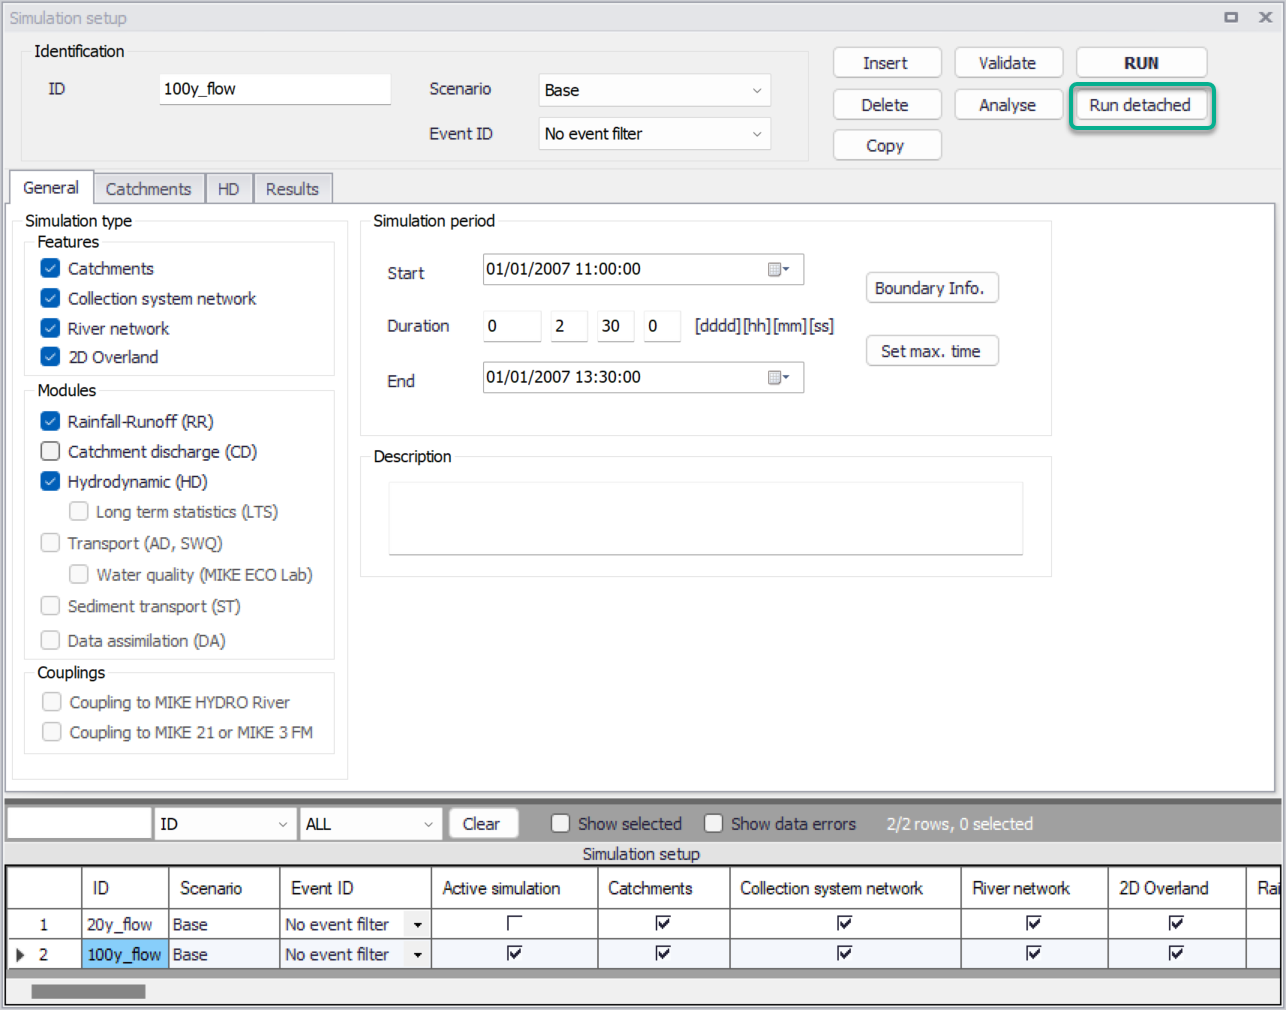The image size is (1286, 1010).
Task: Click the Duration minutes field
Action: click(x=616, y=326)
